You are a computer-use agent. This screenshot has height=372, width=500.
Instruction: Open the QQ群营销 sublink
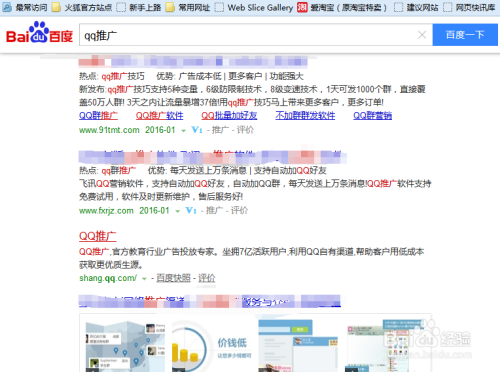373,116
